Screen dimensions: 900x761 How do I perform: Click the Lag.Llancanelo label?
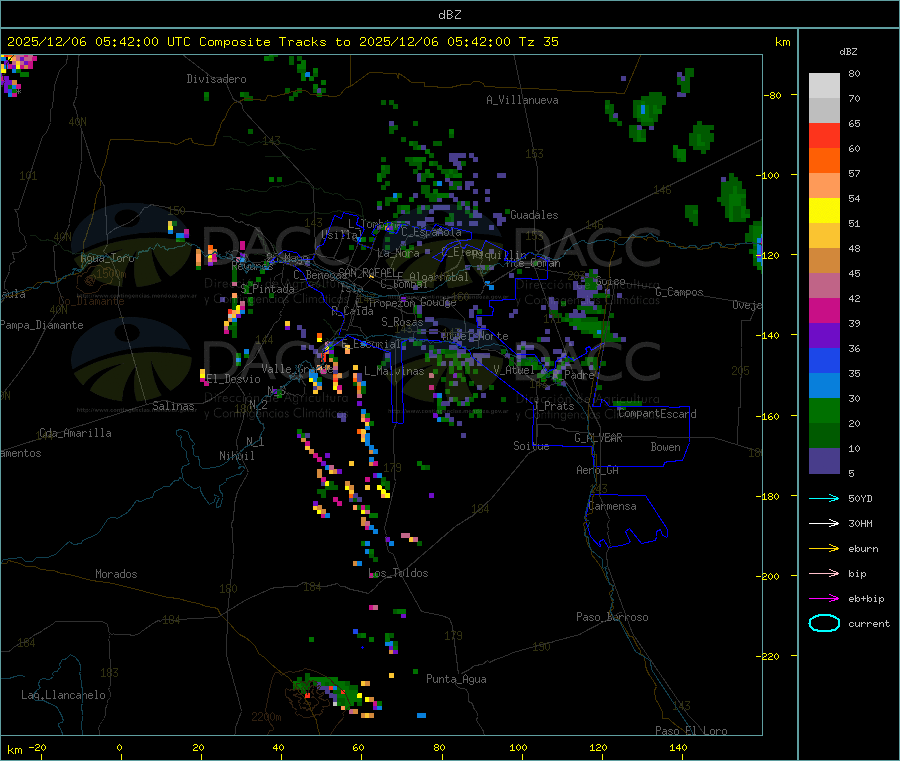coord(63,695)
